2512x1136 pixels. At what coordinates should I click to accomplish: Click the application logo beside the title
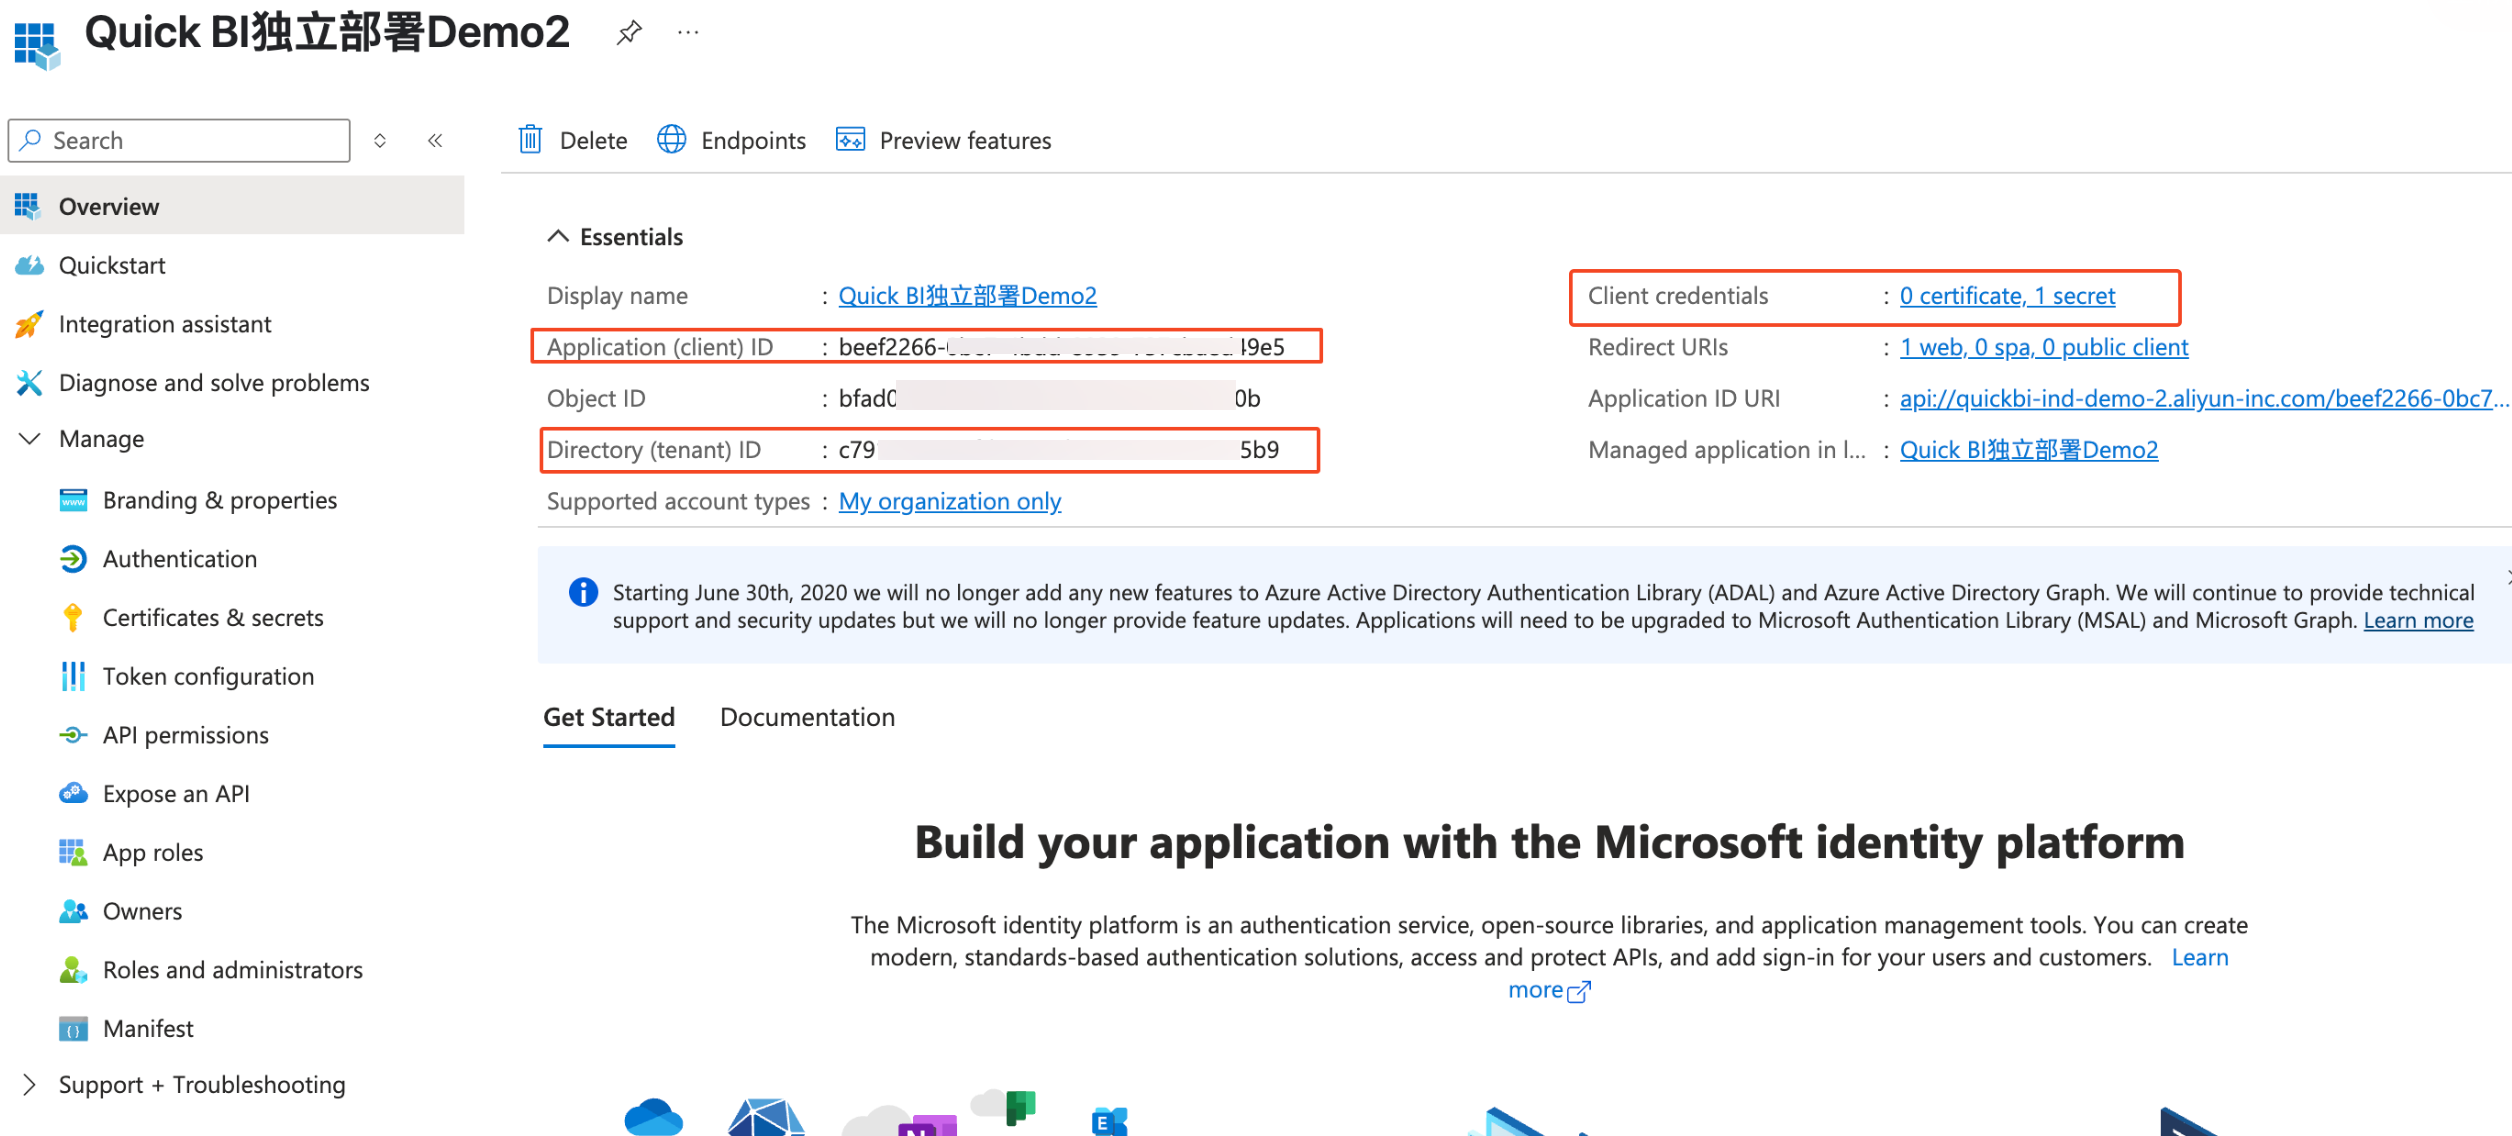point(37,46)
